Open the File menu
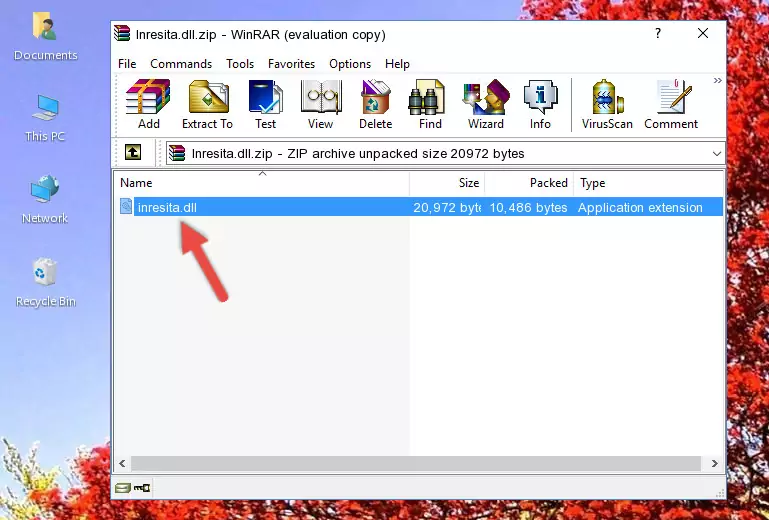The image size is (769, 520). coord(127,64)
